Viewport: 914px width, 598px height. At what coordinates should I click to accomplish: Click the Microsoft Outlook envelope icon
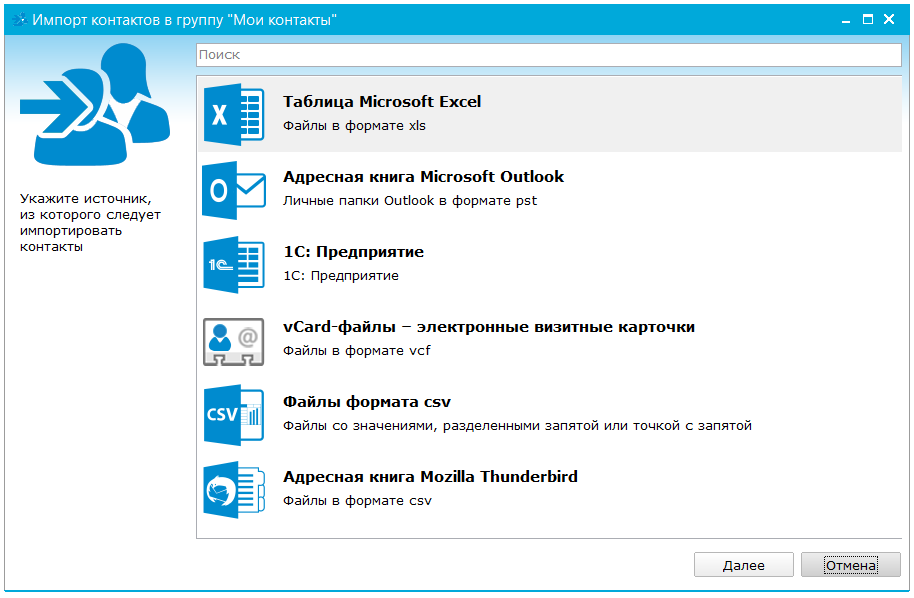(x=233, y=189)
